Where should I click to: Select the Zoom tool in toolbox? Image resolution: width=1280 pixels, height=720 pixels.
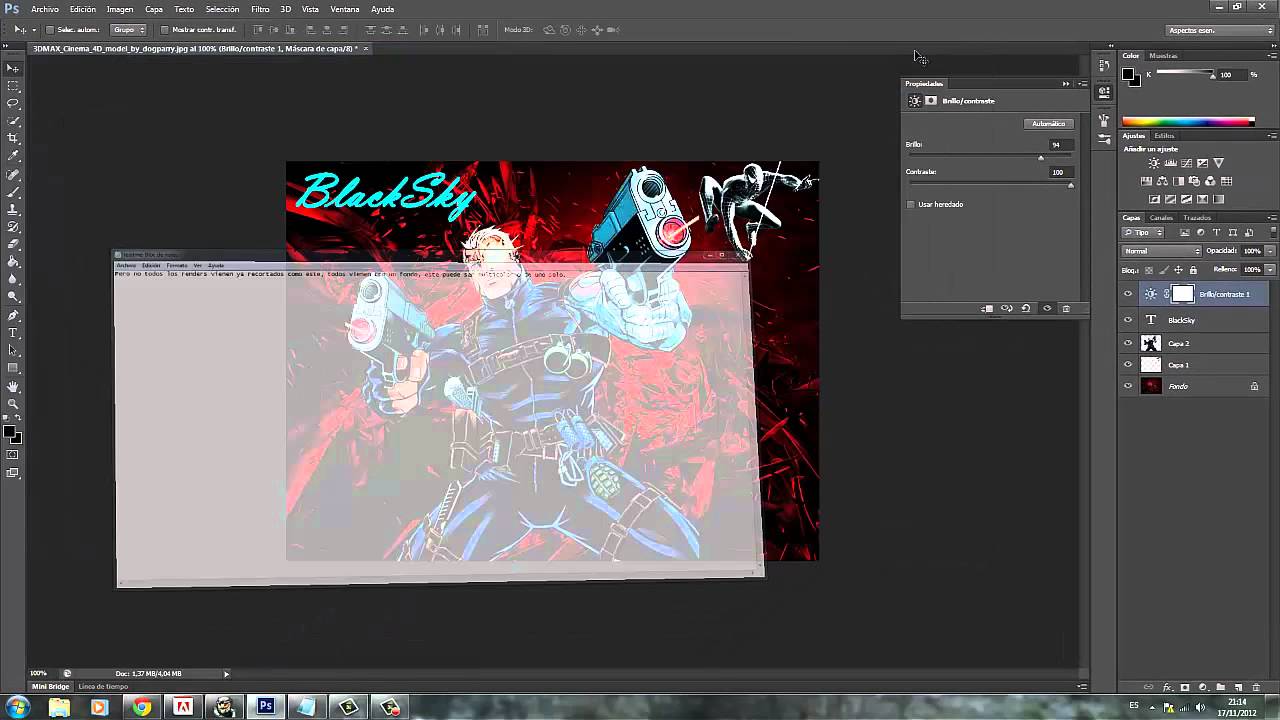click(x=13, y=404)
